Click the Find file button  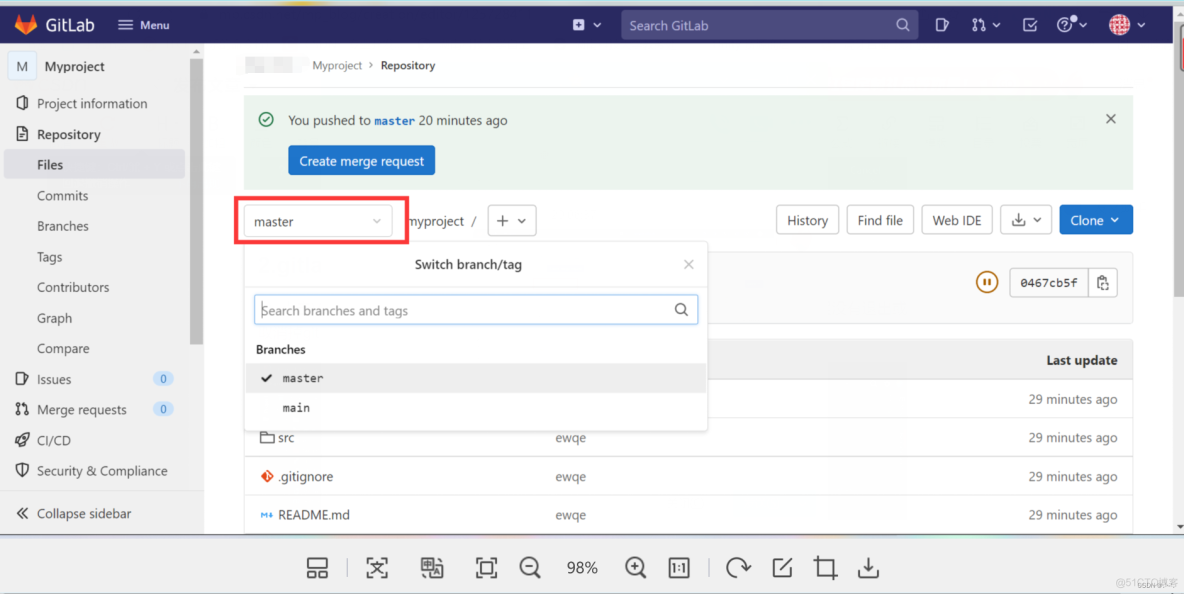880,220
